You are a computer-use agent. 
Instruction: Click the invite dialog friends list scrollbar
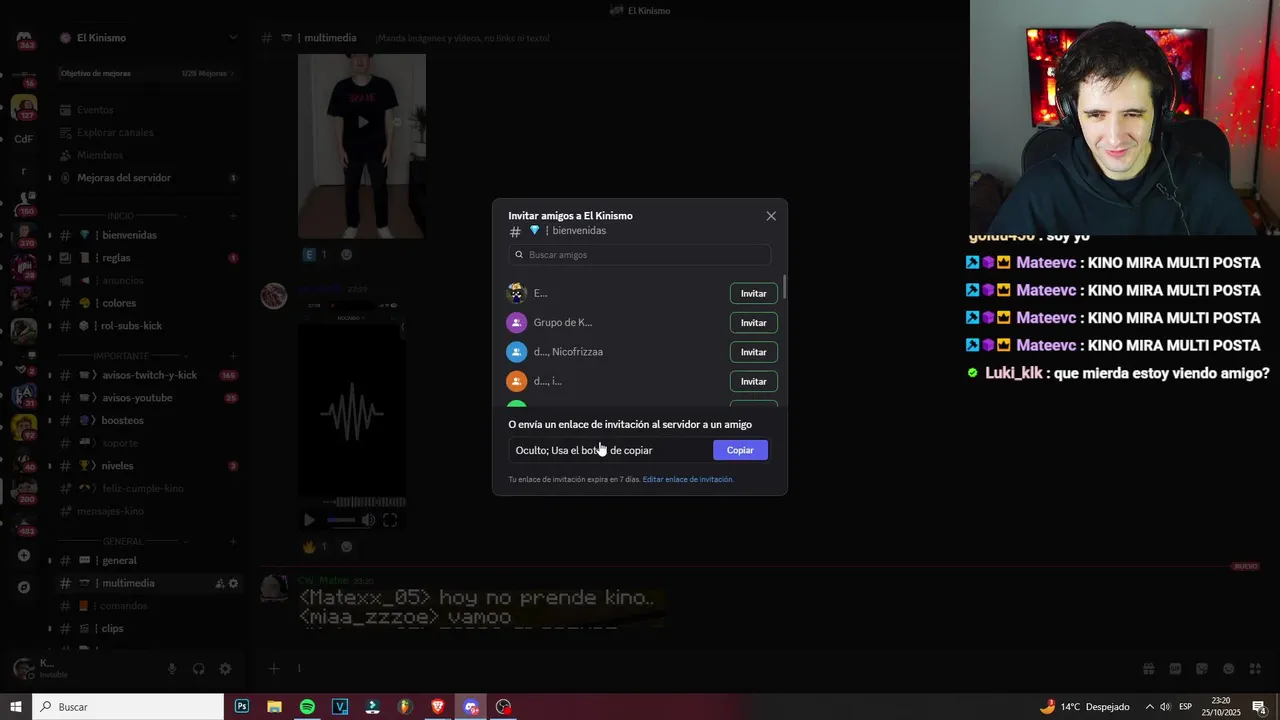click(785, 287)
